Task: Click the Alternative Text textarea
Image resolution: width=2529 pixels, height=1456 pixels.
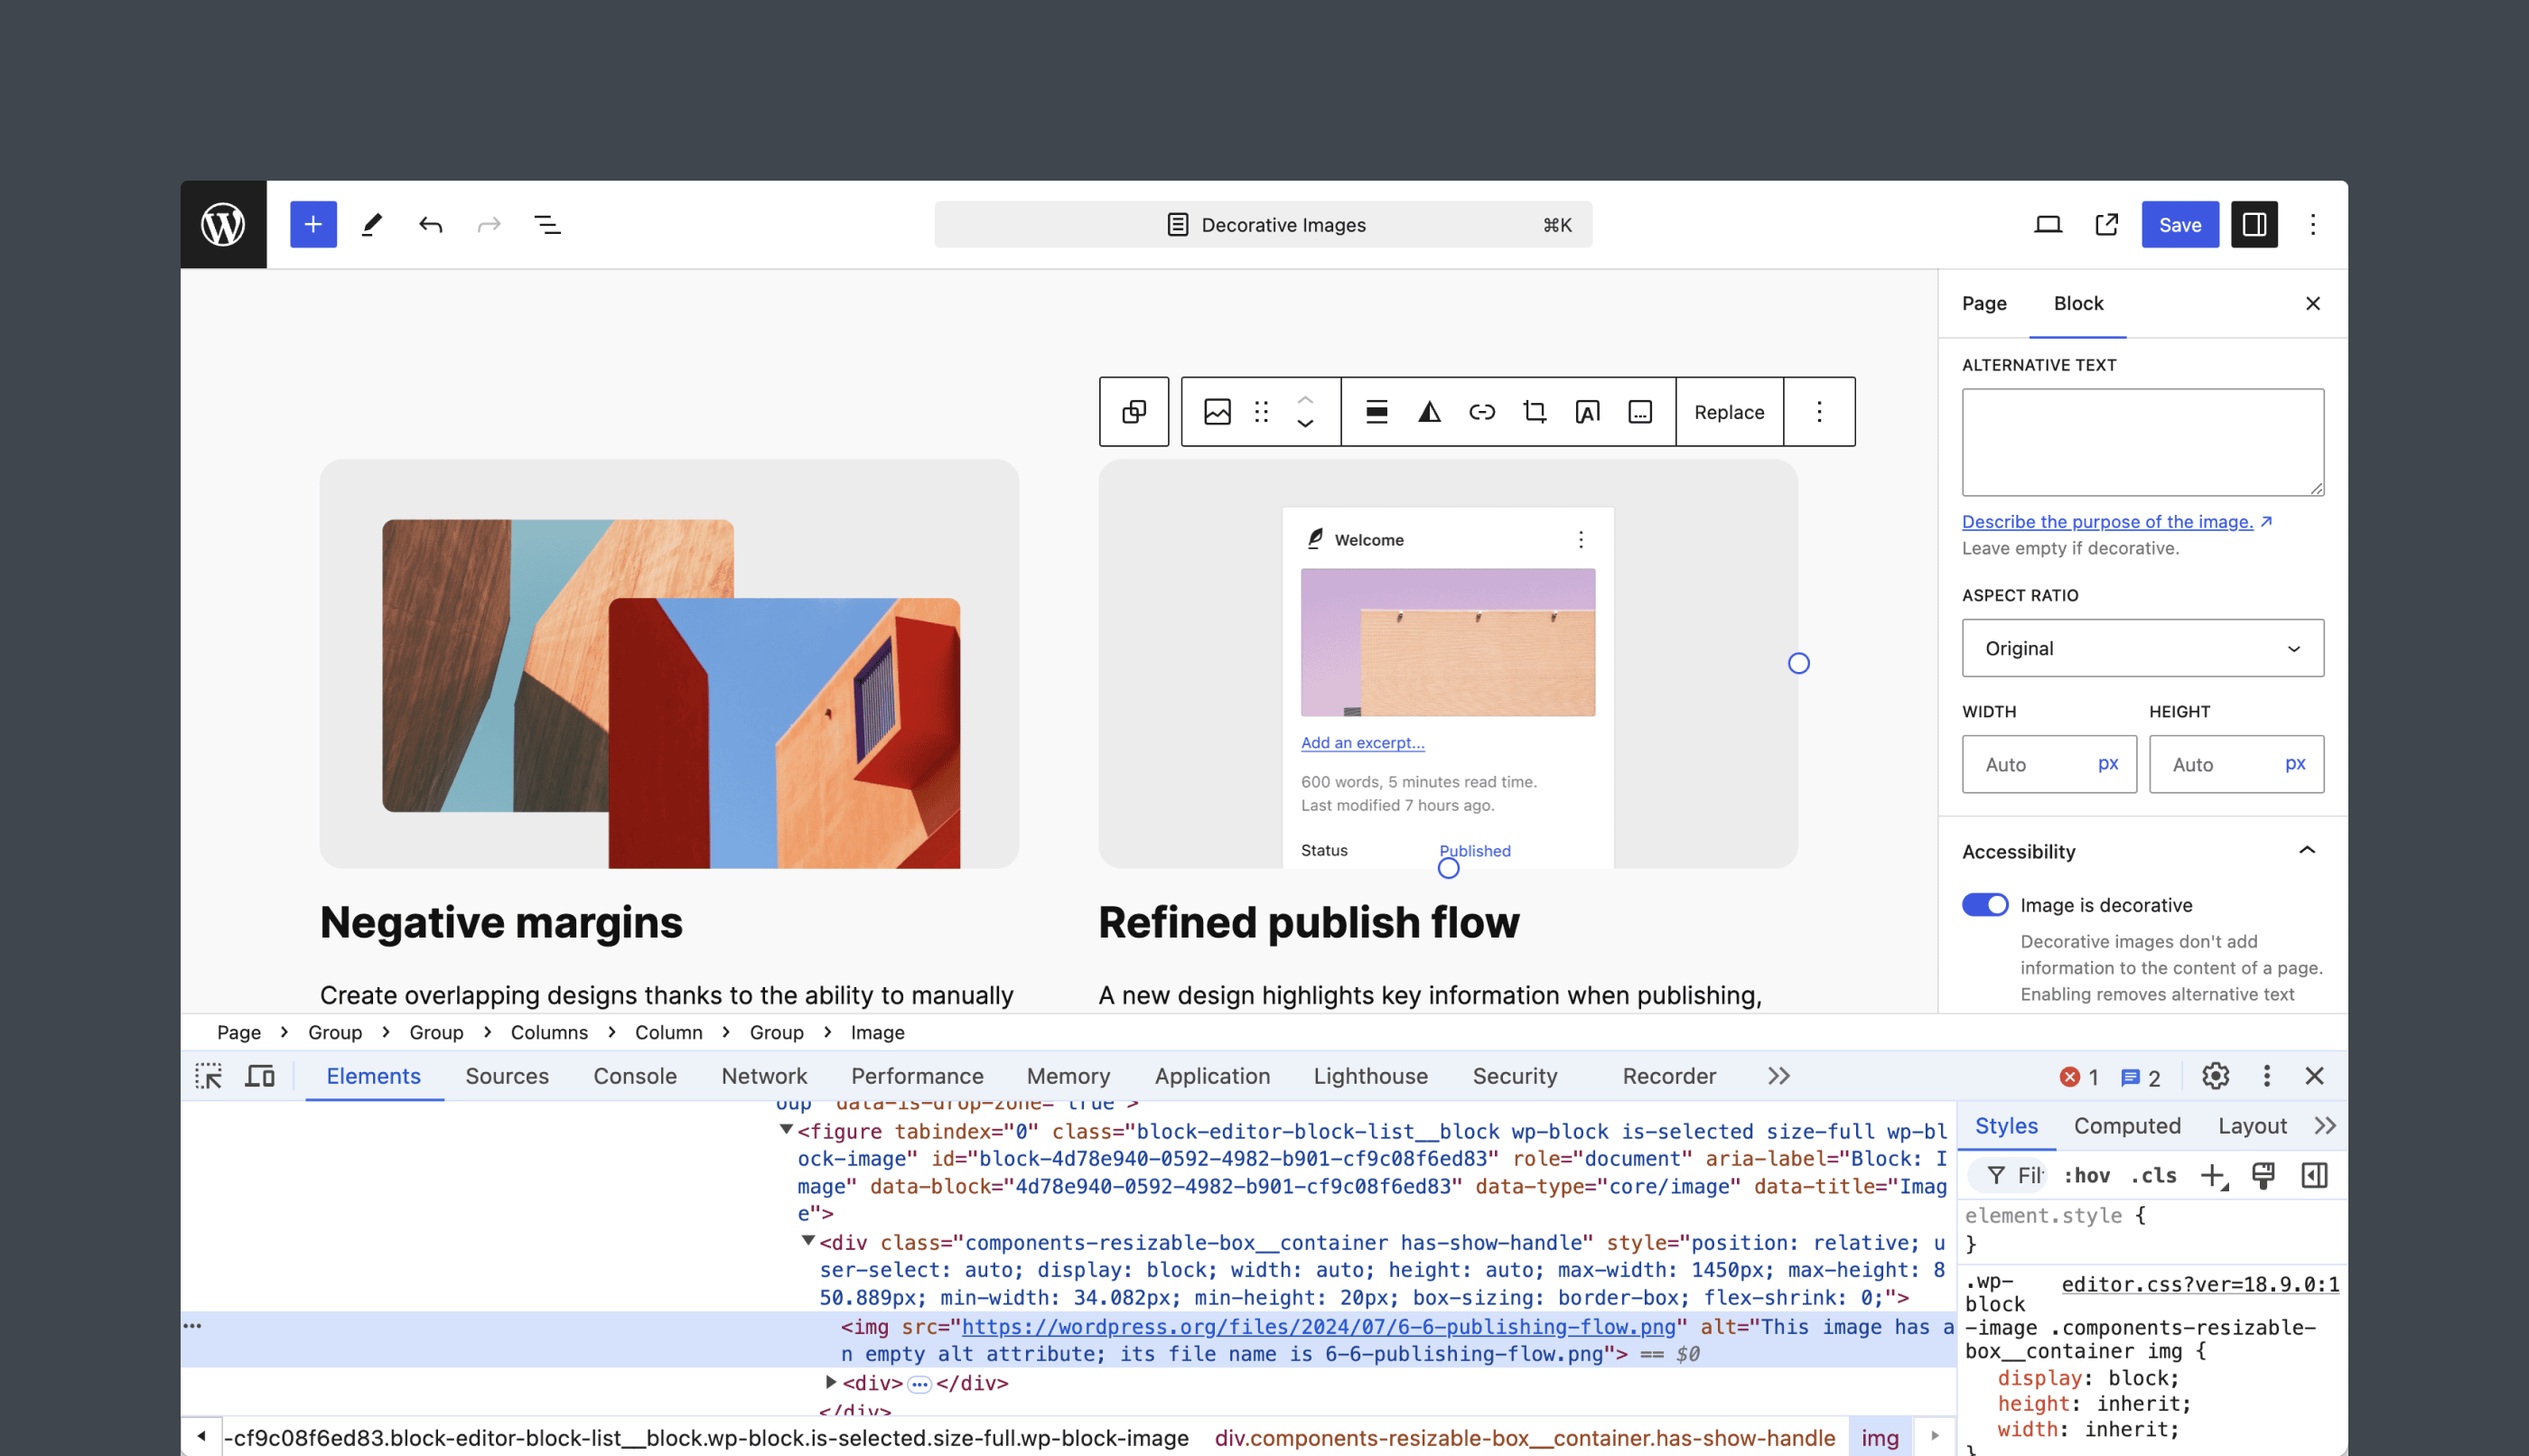Action: click(2143, 442)
